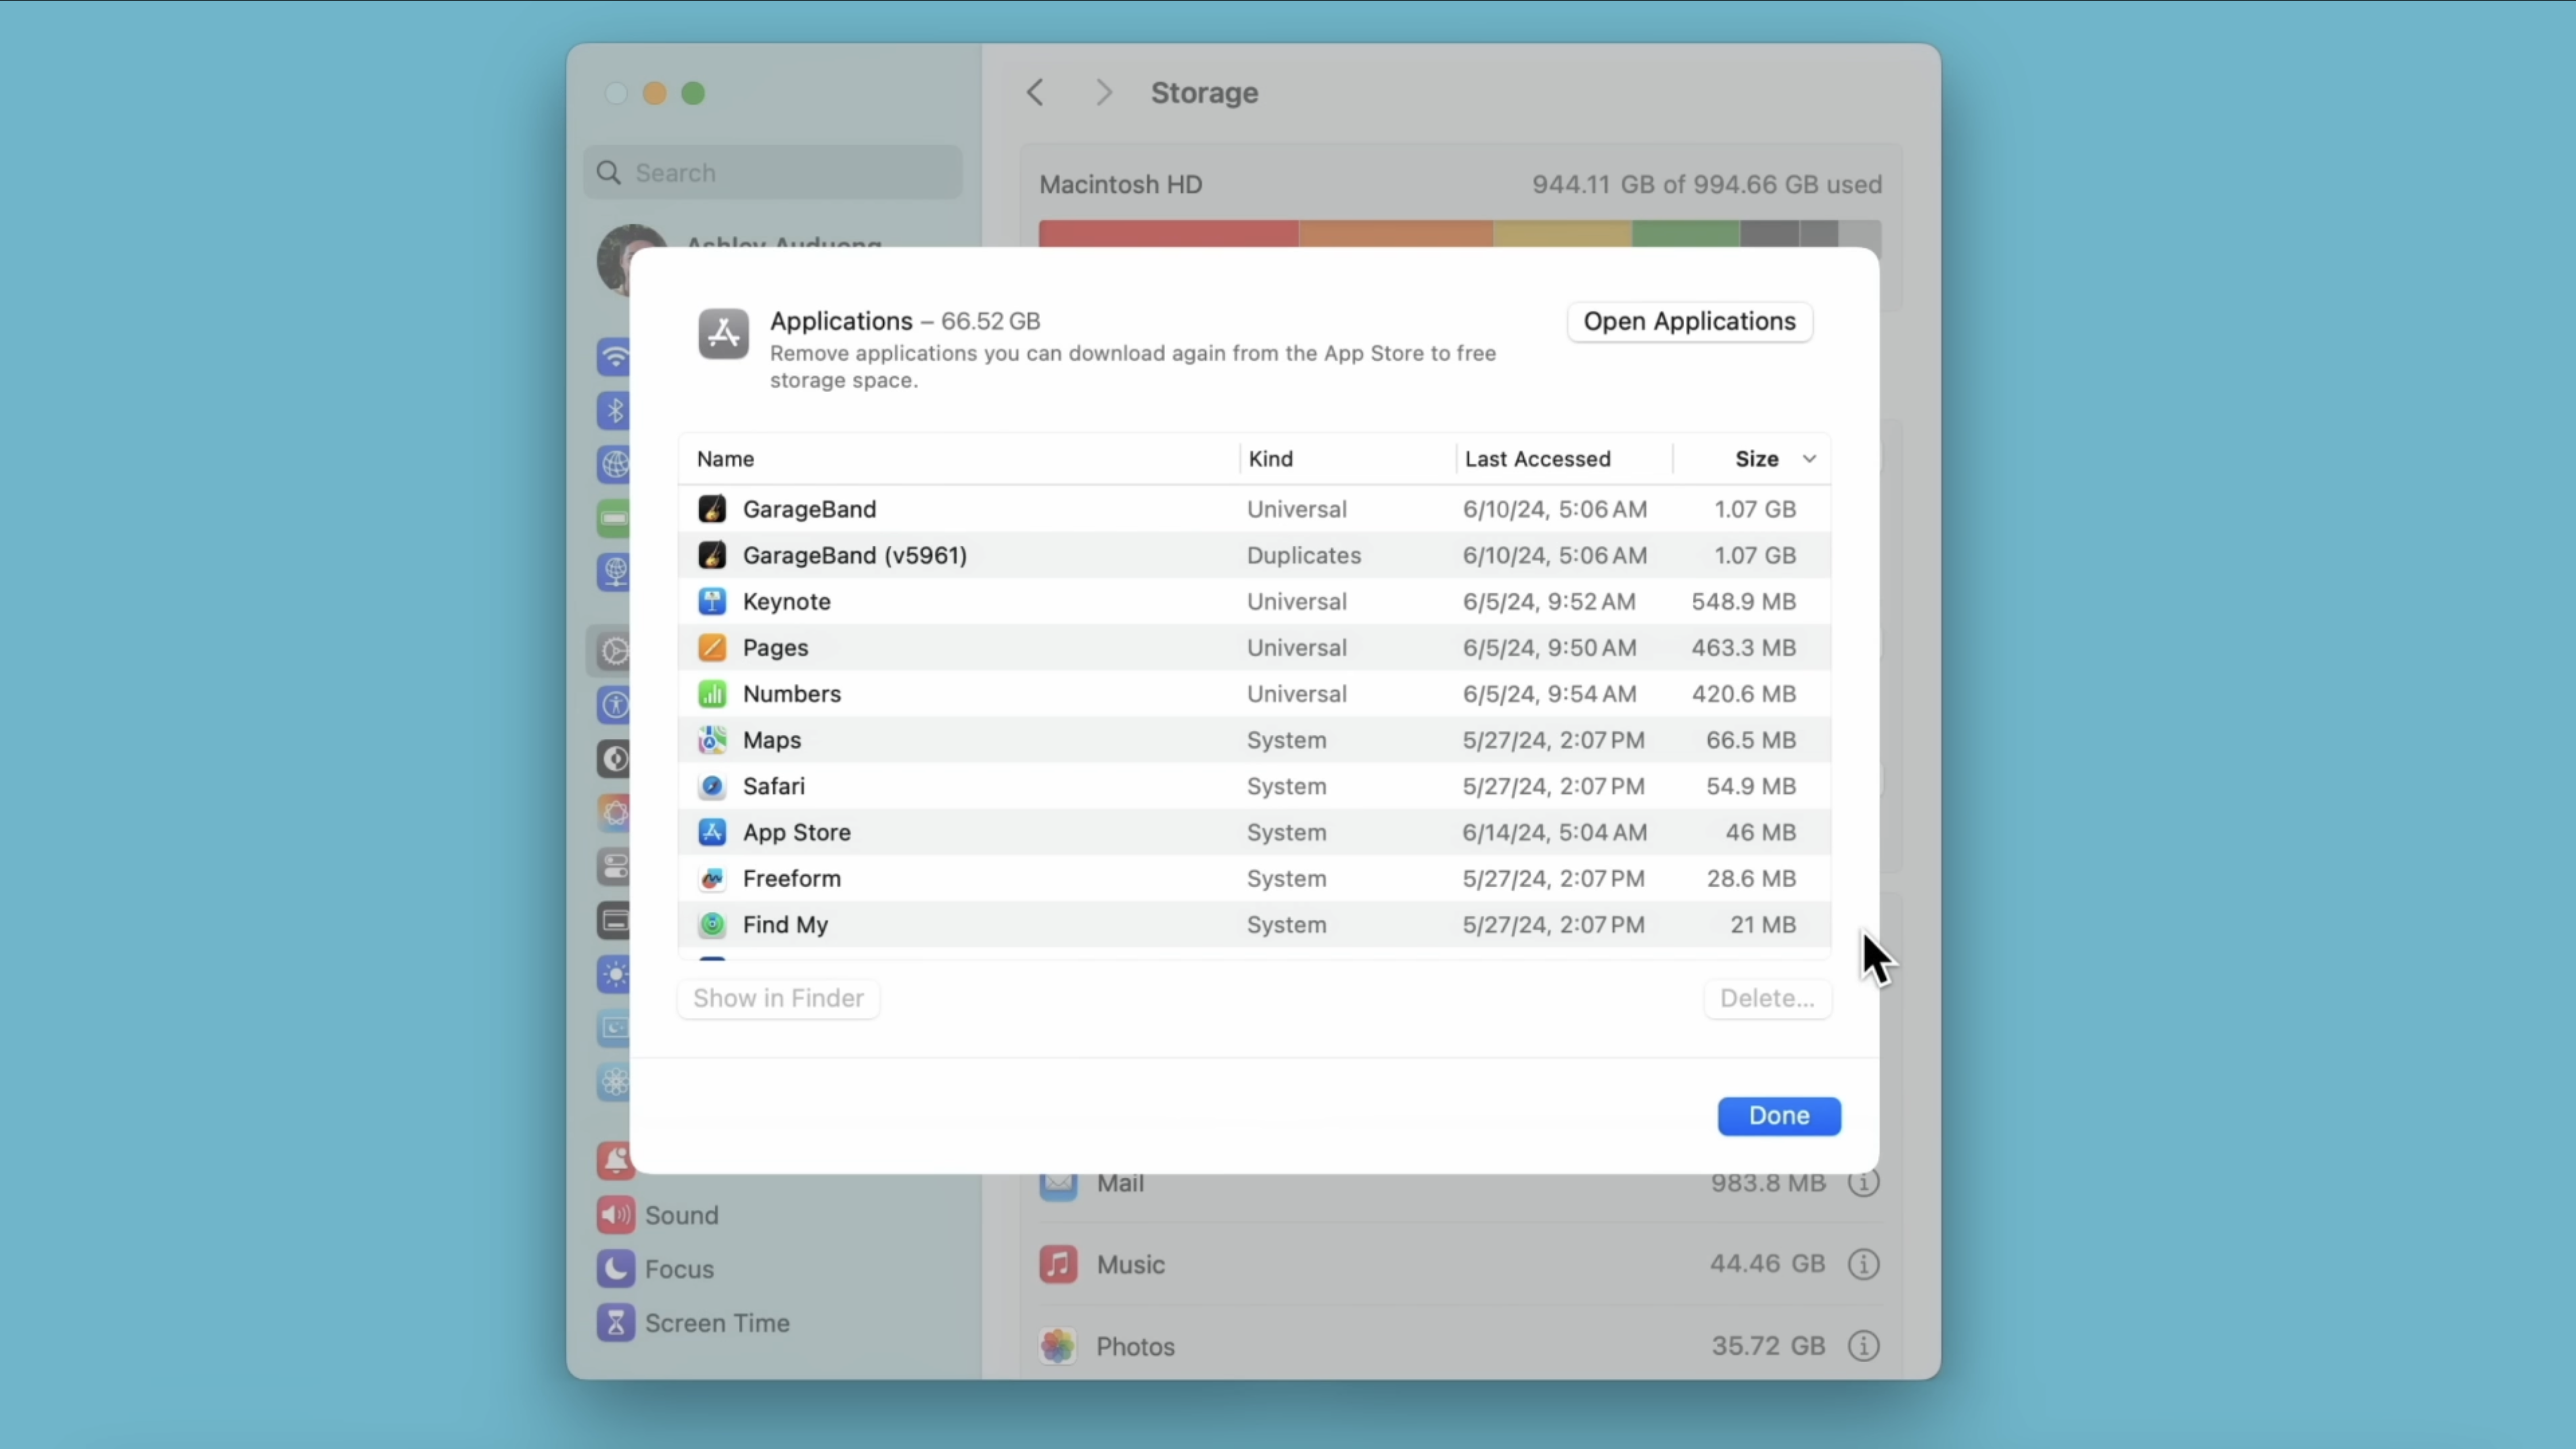Sort by the Kind column header
The image size is (2576, 1449).
pos(1270,459)
